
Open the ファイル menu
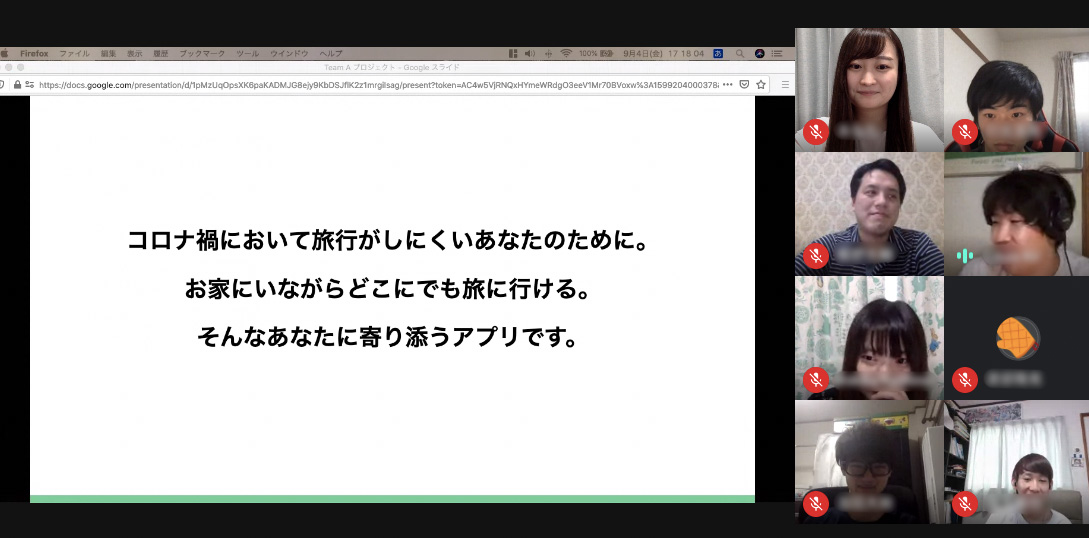[74, 53]
